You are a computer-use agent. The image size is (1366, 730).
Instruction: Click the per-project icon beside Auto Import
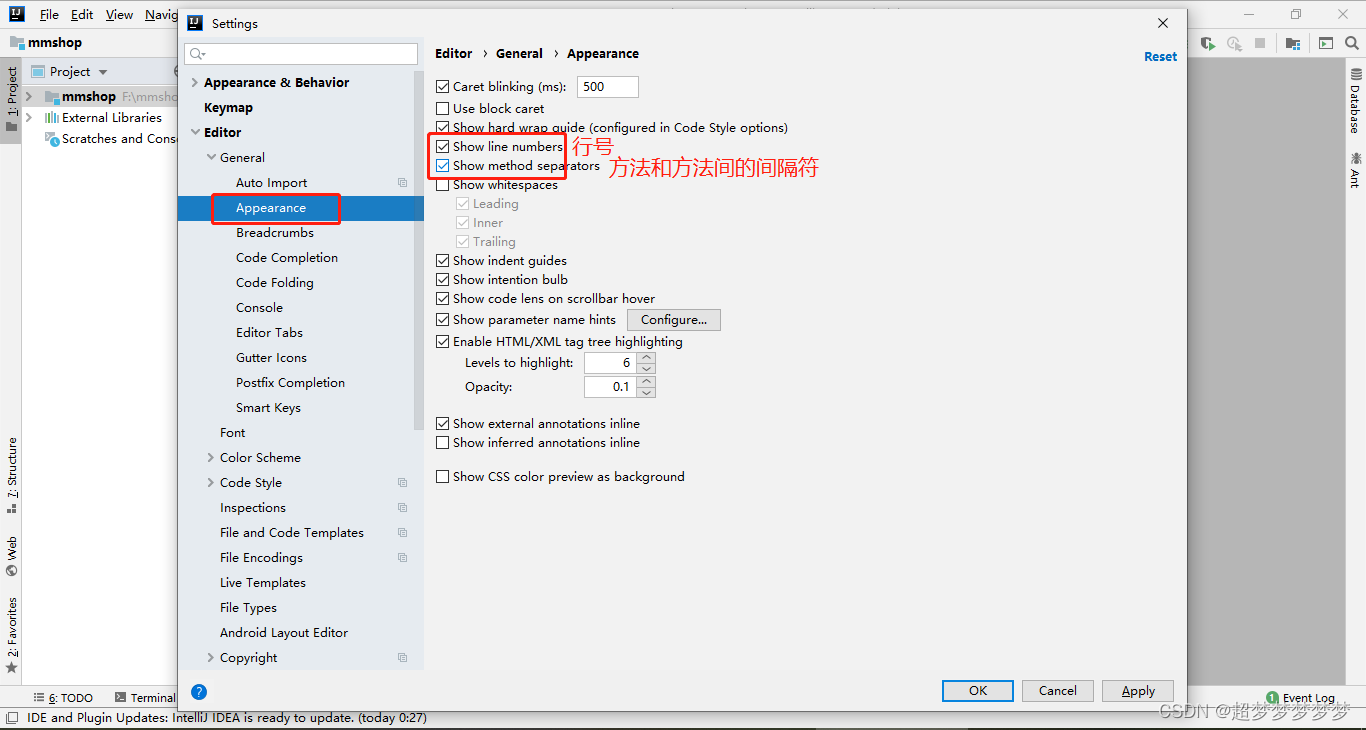point(402,183)
